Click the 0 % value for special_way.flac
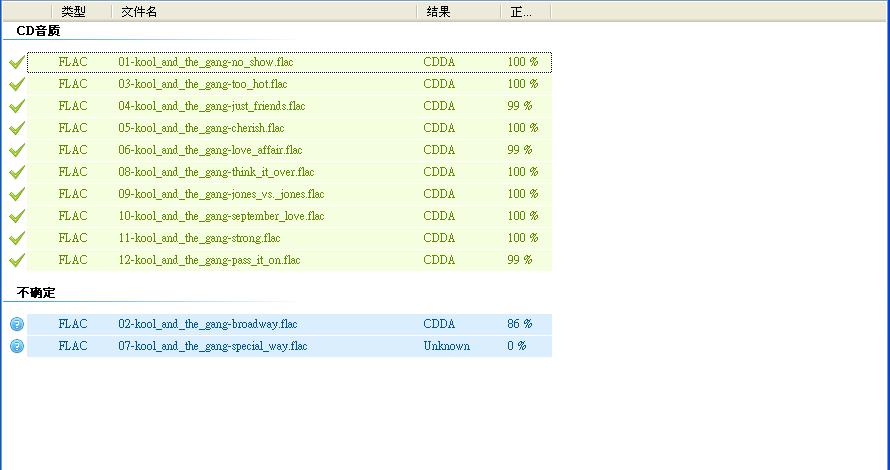The height and width of the screenshot is (470, 890). coord(517,346)
